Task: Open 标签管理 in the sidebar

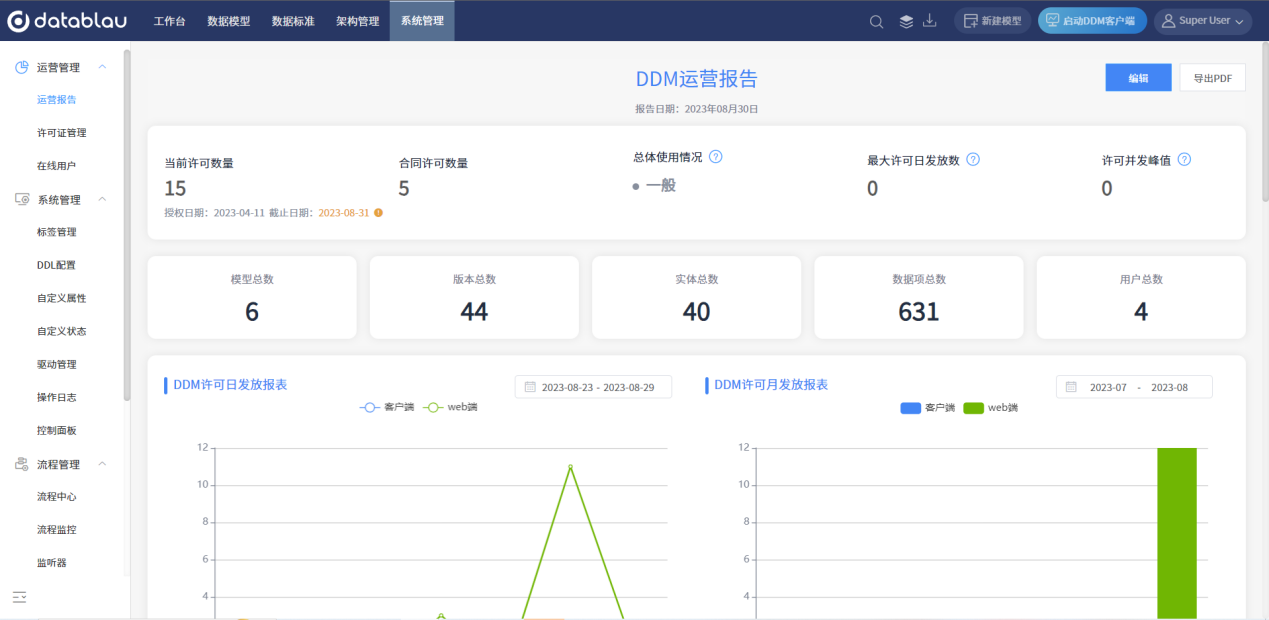Action: [x=57, y=232]
